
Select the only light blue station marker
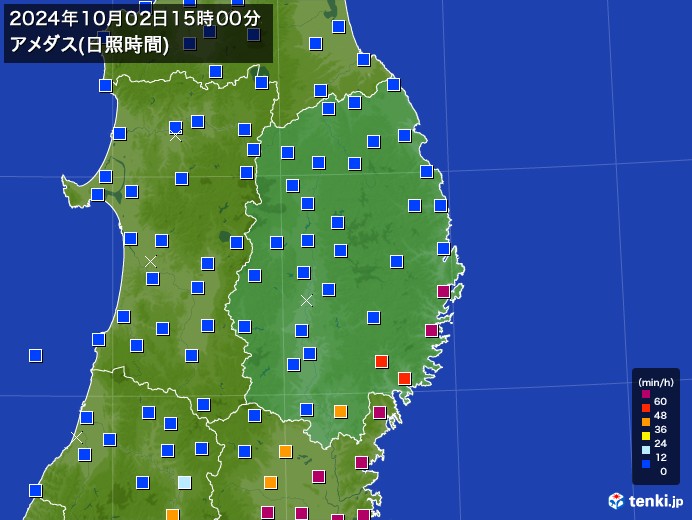[x=184, y=482]
